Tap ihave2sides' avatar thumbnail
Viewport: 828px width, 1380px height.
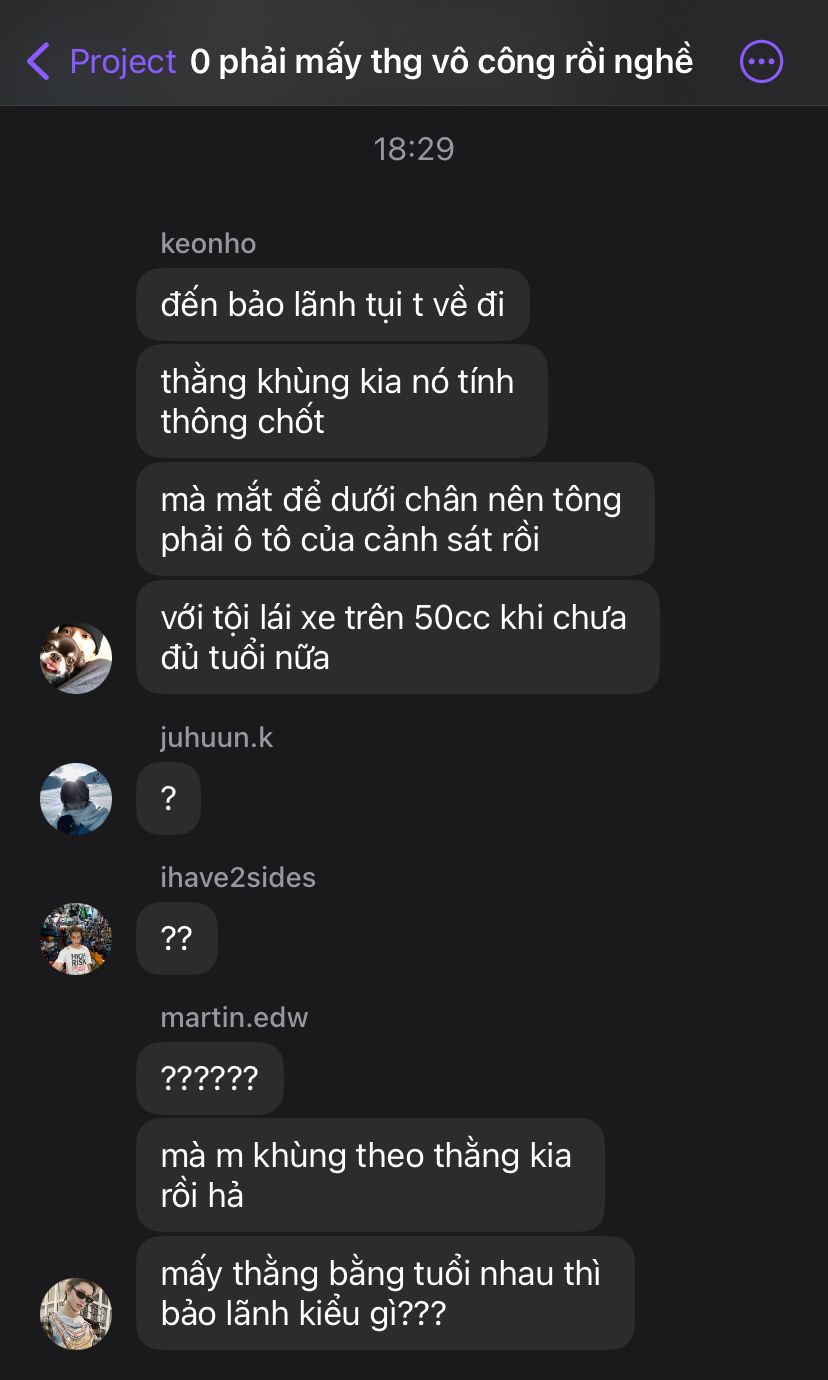76,938
